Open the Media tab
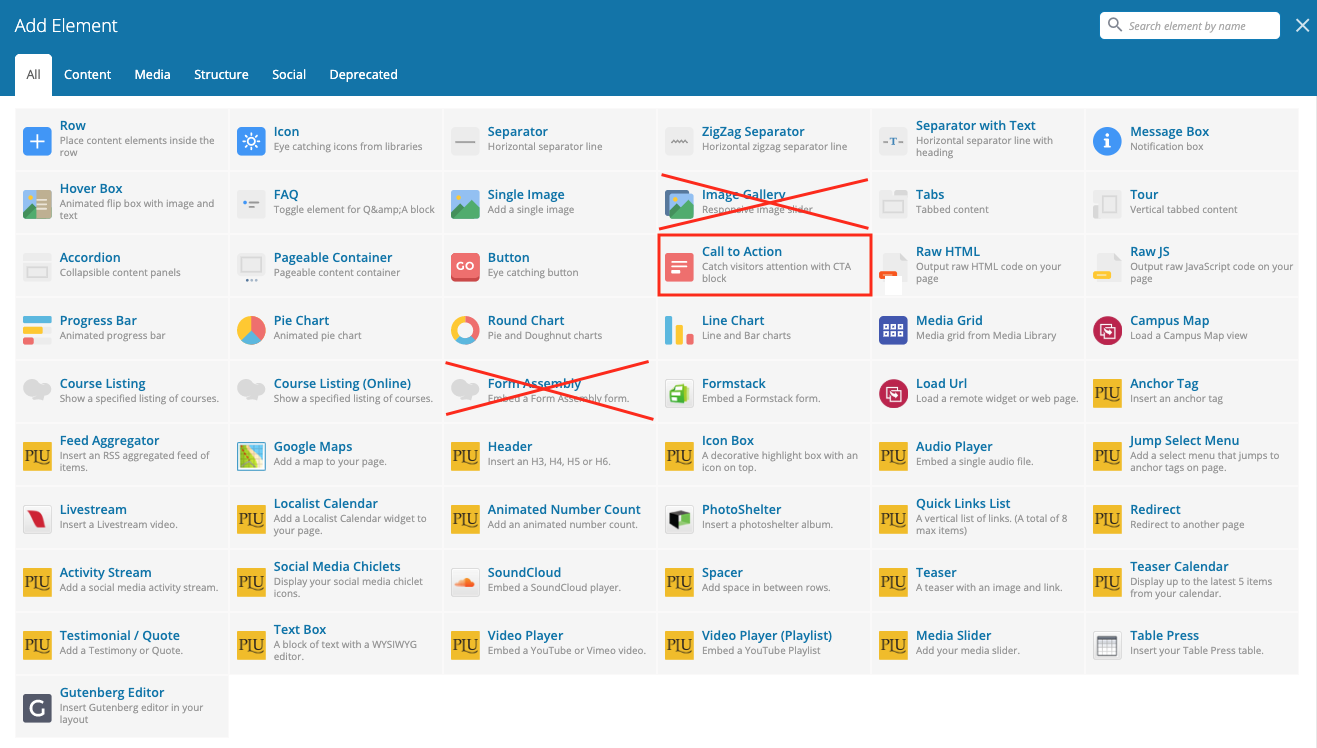This screenshot has width=1317, height=748. point(152,75)
